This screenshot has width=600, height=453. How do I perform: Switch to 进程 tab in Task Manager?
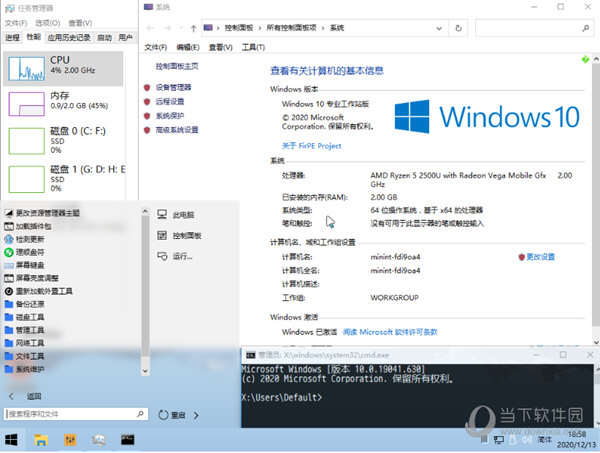[12, 37]
